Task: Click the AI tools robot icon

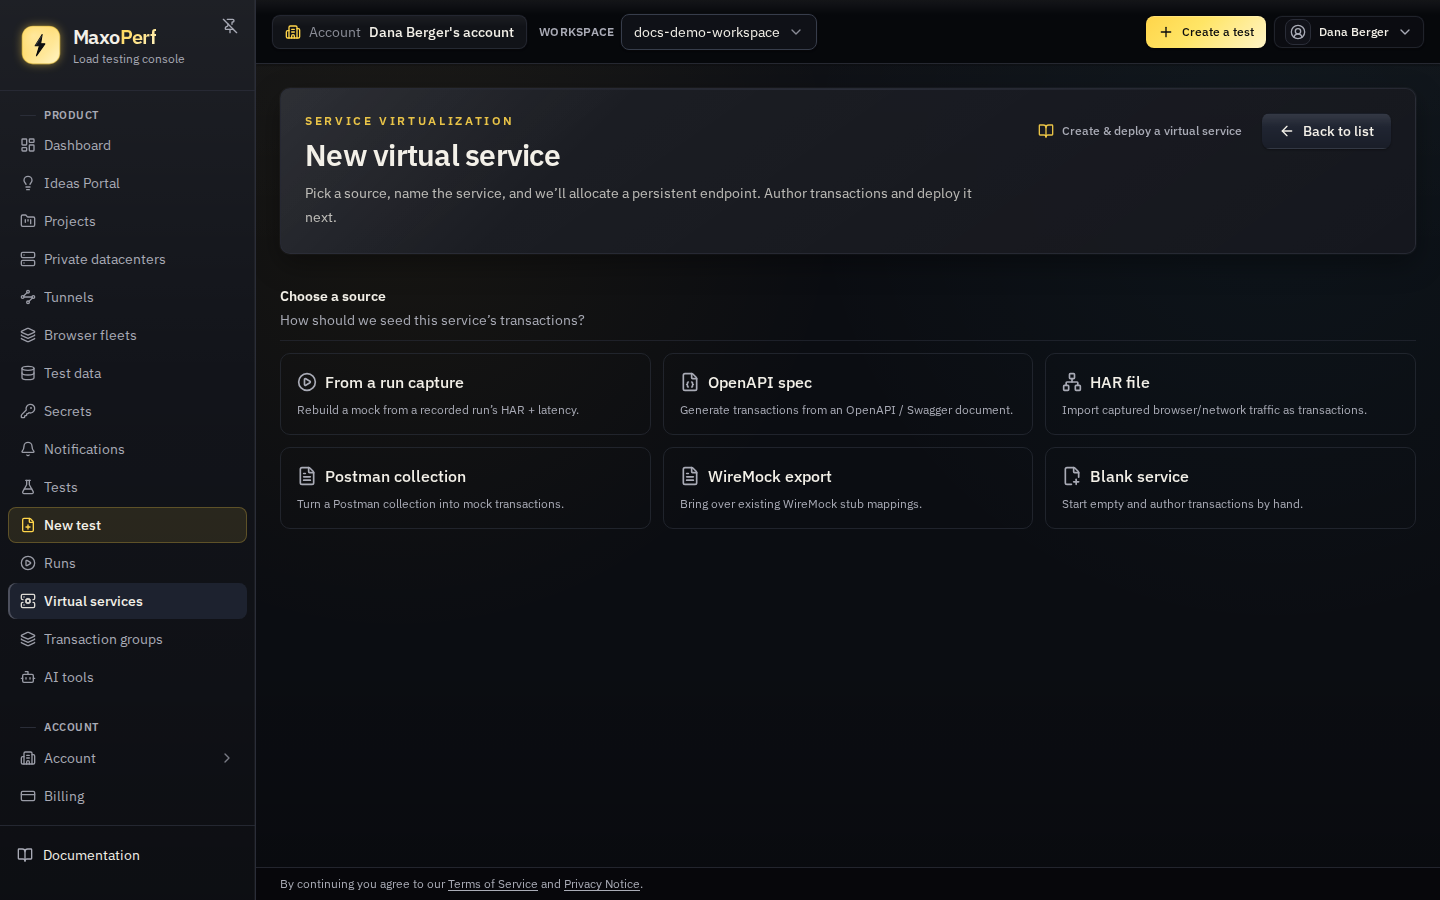Action: click(28, 677)
